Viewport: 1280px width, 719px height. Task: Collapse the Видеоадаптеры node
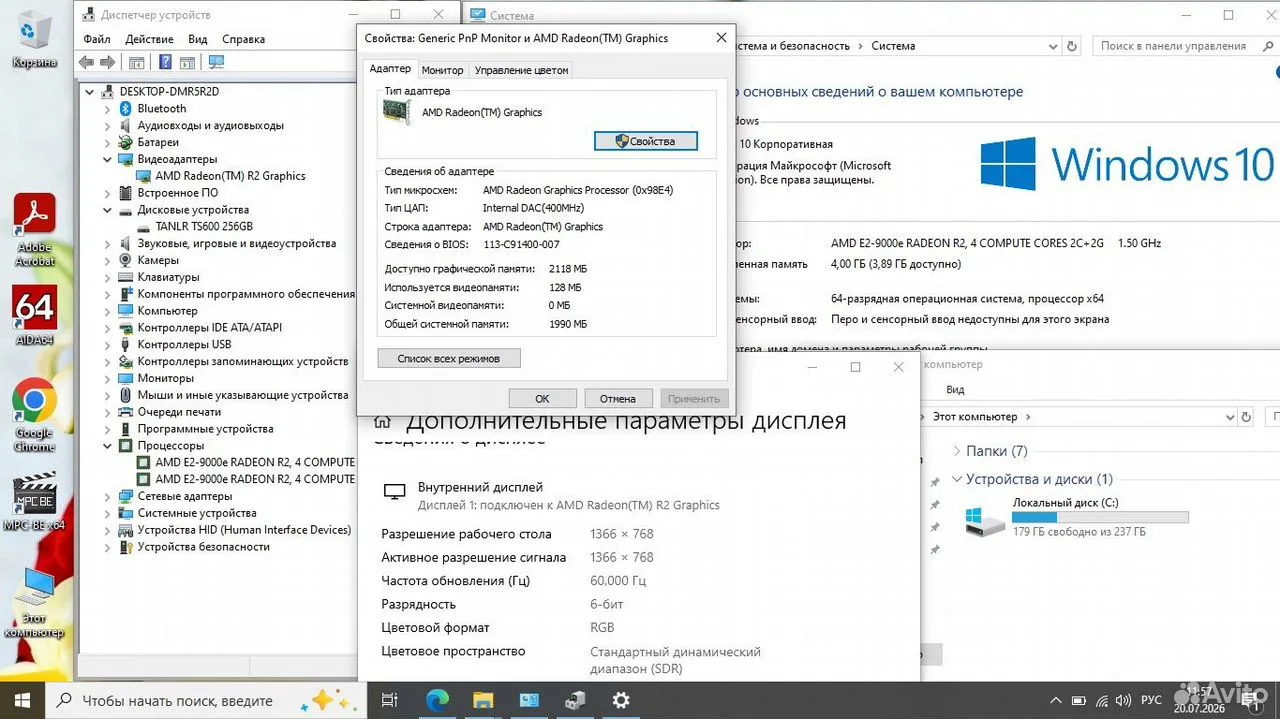coord(108,159)
